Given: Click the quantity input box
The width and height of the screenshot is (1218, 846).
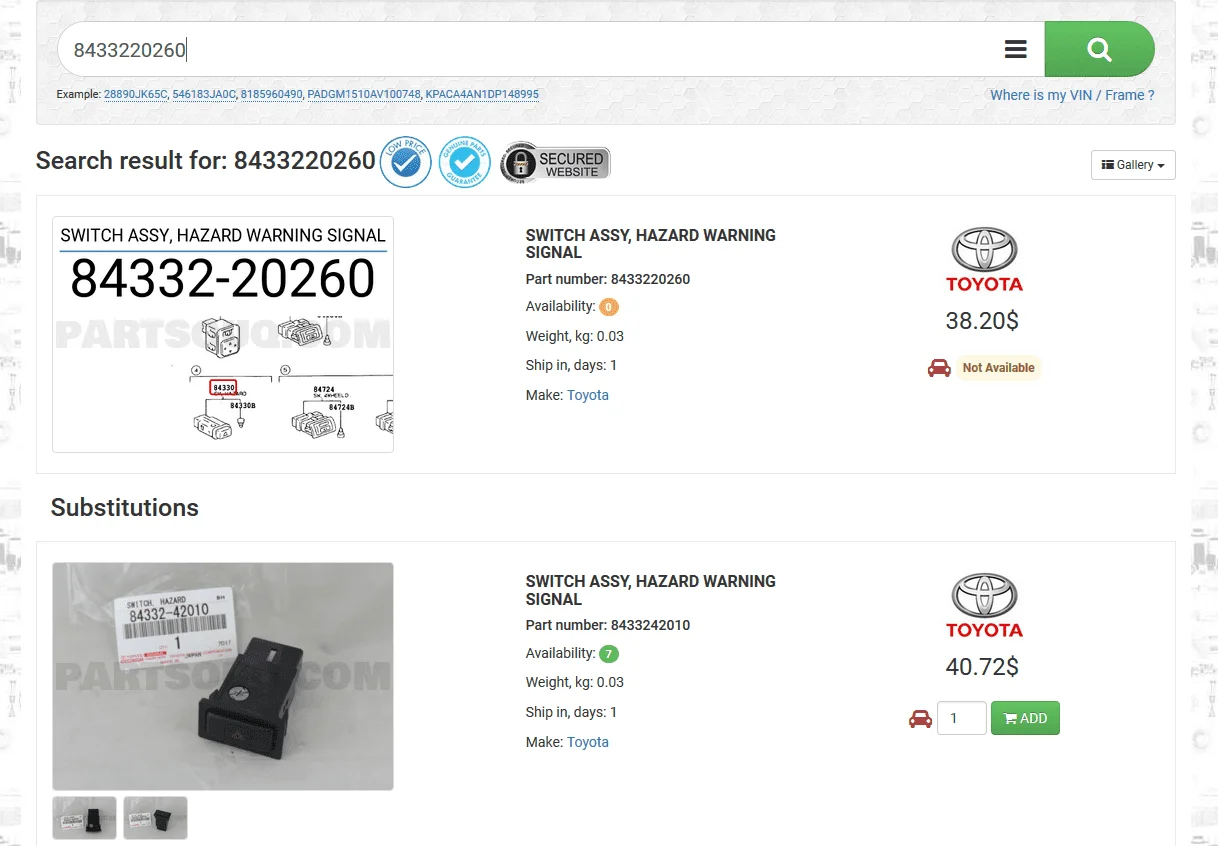Looking at the screenshot, I should (x=961, y=718).
